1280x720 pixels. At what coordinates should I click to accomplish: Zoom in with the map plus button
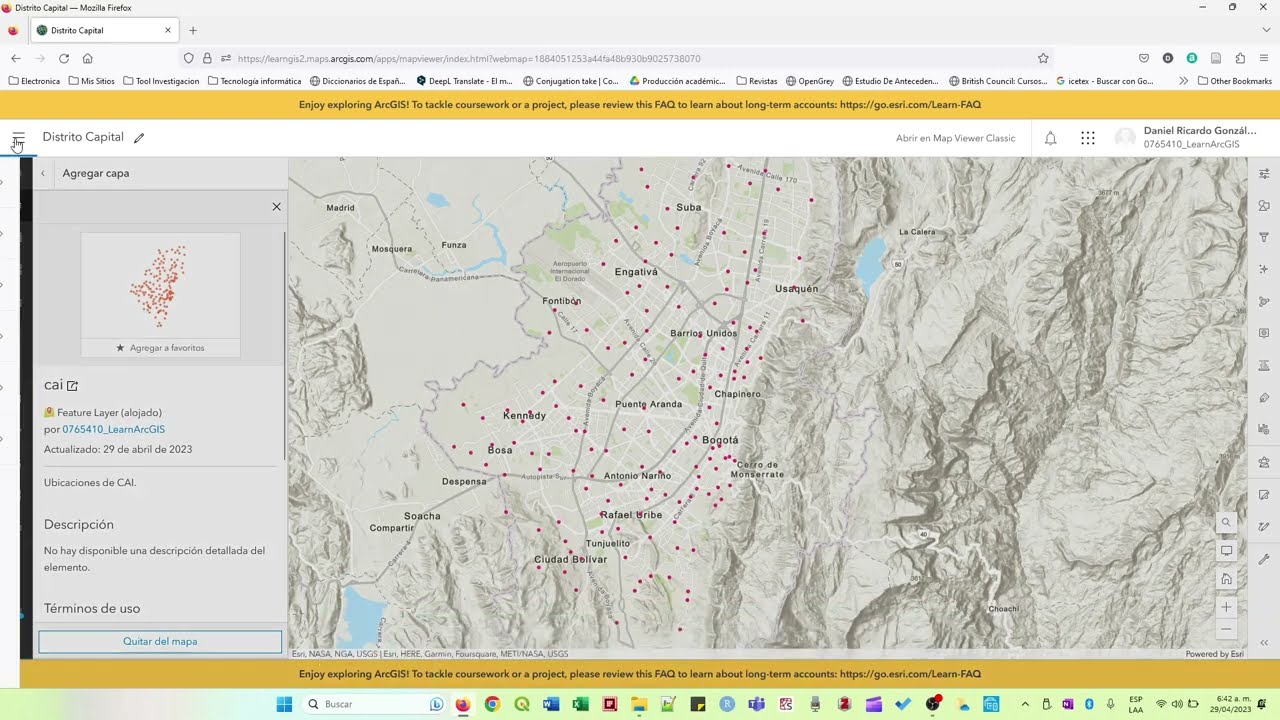[x=1226, y=607]
